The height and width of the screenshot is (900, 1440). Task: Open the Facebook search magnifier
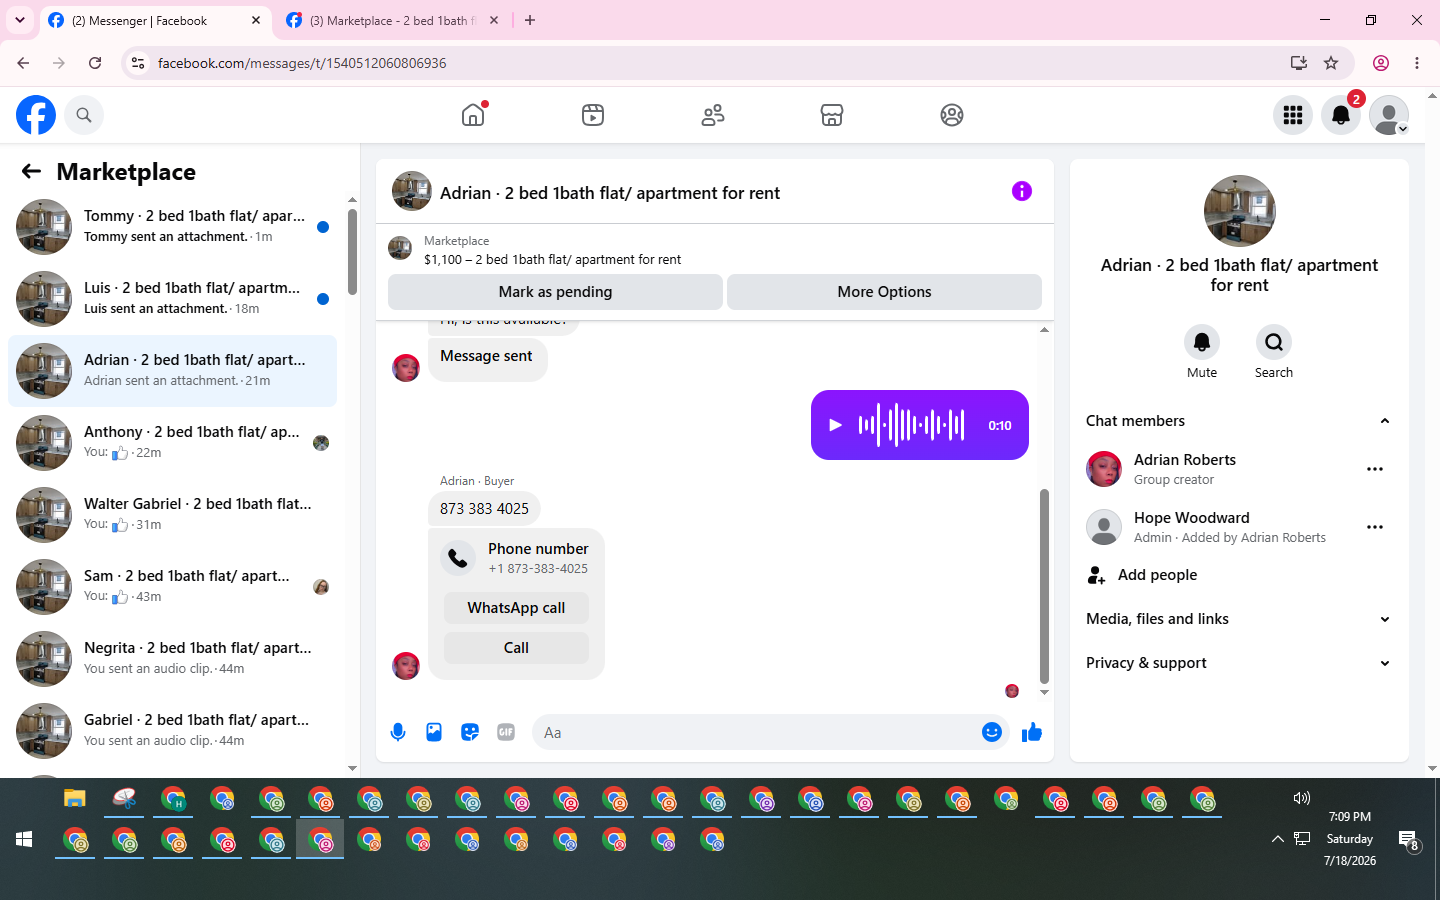click(x=84, y=115)
